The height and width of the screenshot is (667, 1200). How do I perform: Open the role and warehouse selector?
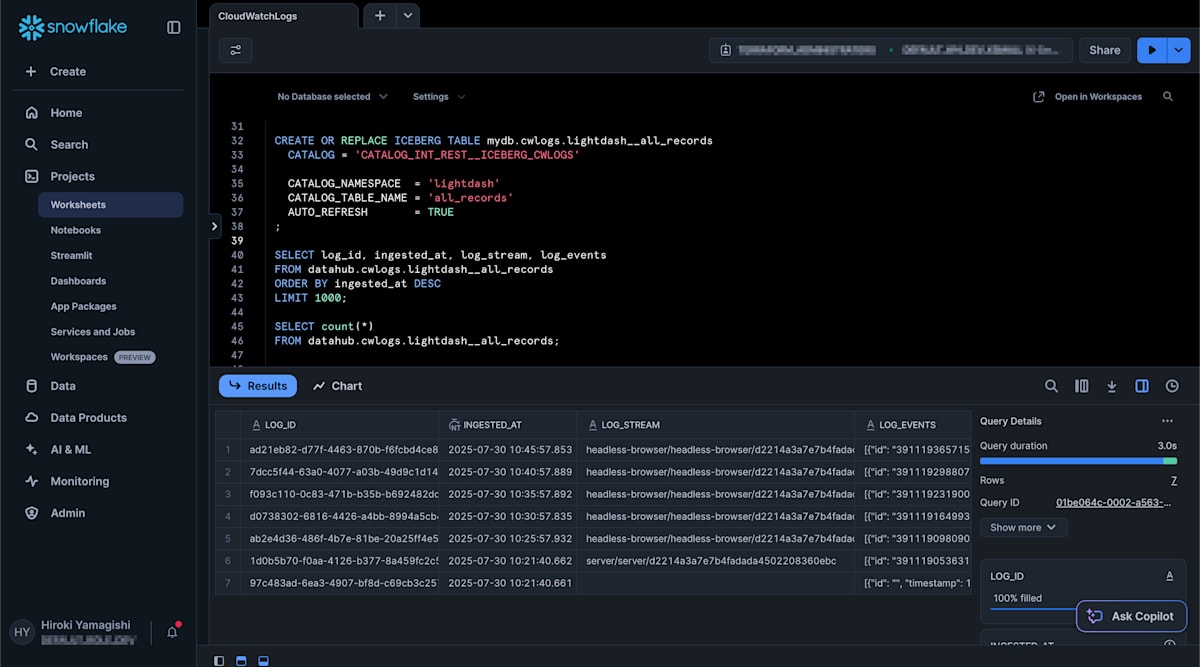pos(891,50)
